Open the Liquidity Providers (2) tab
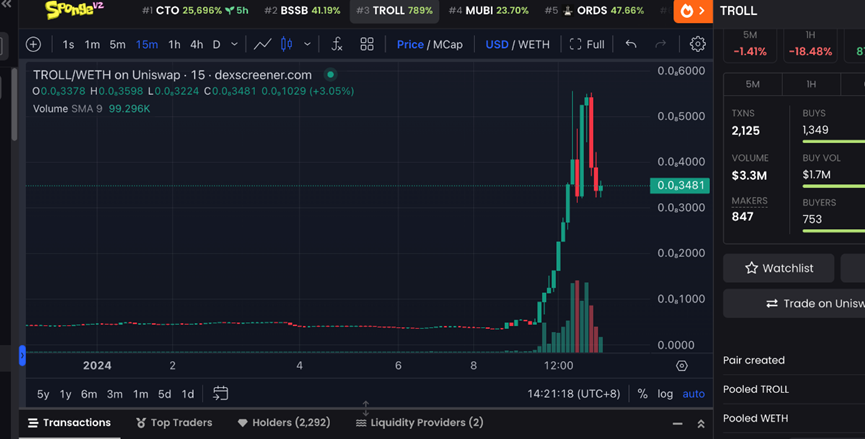Screen dimensions: 865x439 420,423
